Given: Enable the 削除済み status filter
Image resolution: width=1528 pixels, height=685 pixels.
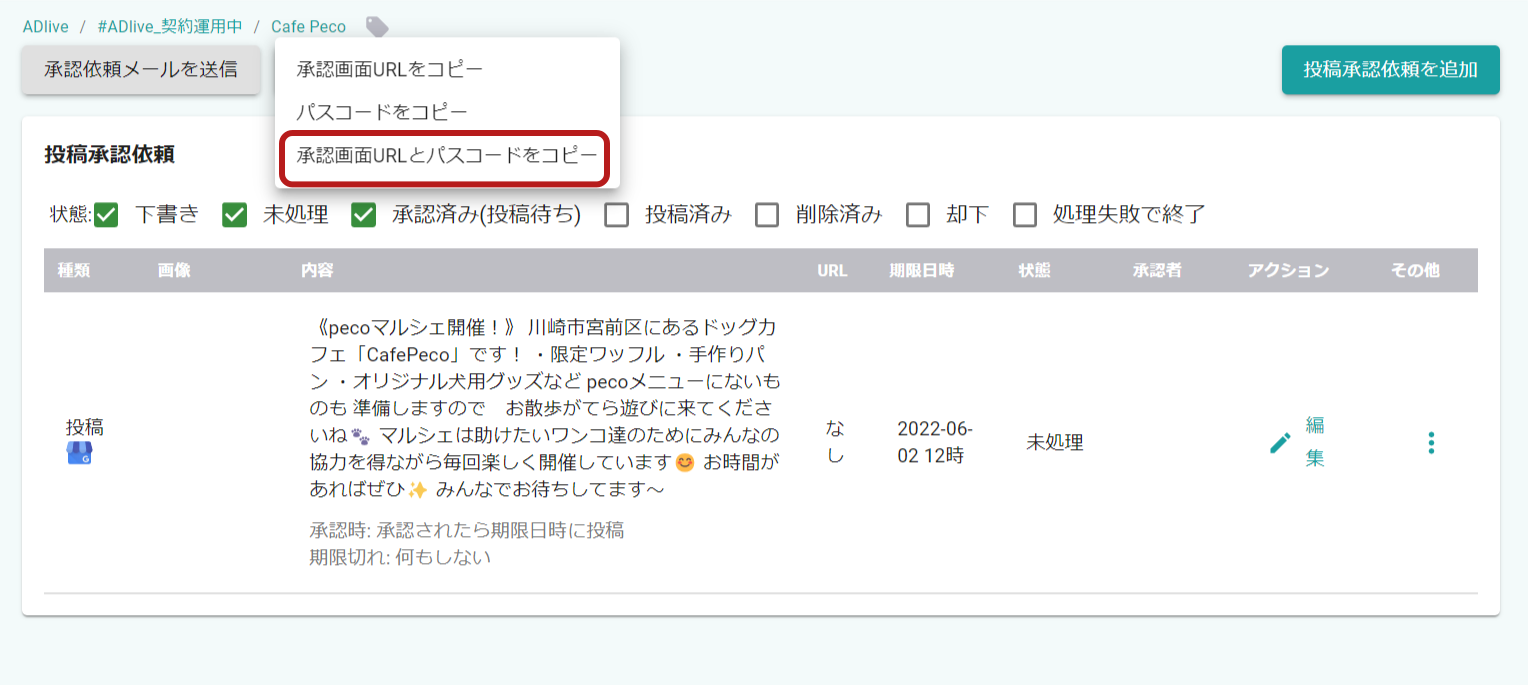Looking at the screenshot, I should (767, 215).
